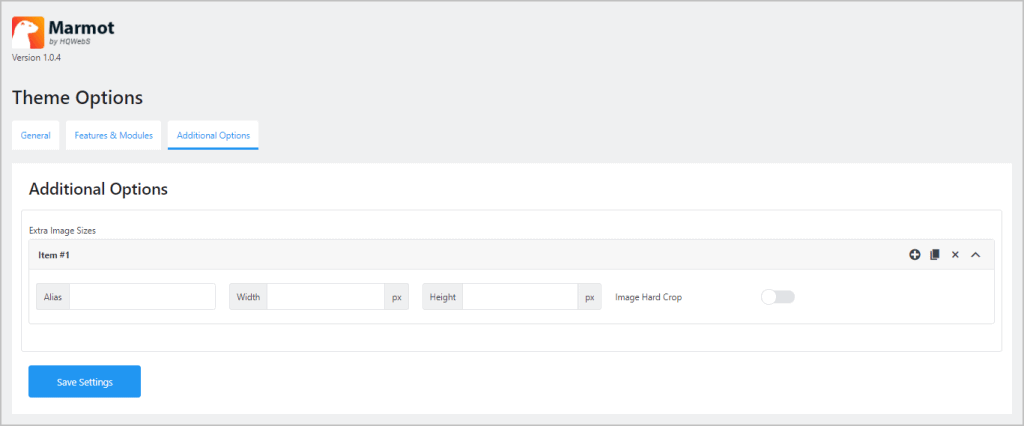1024x426 pixels.
Task: Click the Image Hard Crop label text
Action: click(x=648, y=297)
